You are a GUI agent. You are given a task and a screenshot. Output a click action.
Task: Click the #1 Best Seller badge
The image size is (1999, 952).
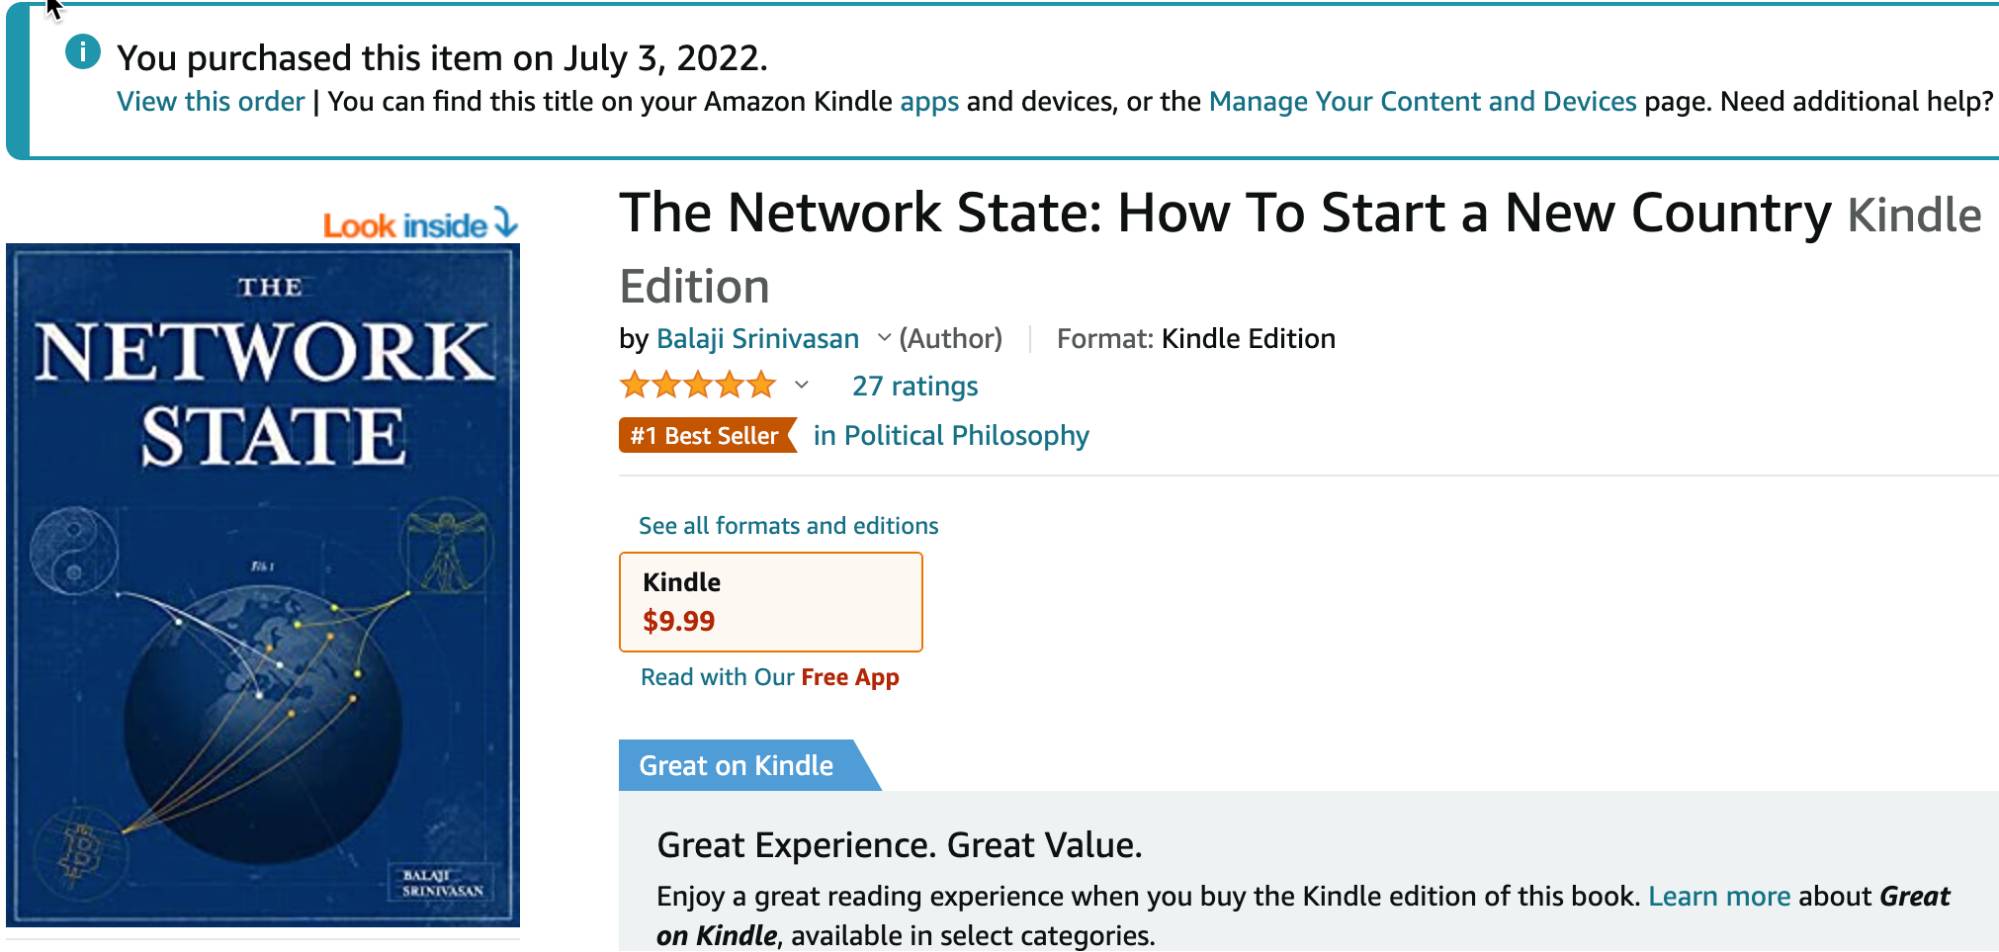(707, 436)
